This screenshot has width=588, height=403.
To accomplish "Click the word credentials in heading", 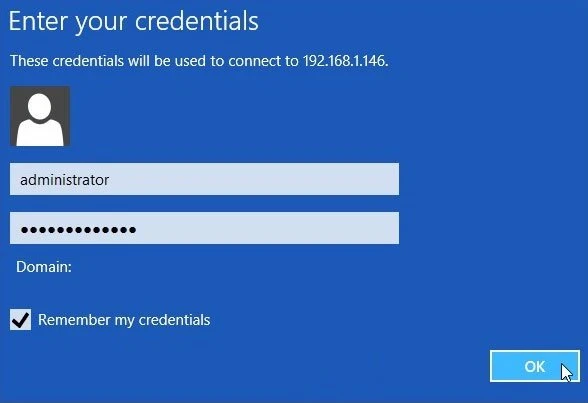I will [x=196, y=21].
